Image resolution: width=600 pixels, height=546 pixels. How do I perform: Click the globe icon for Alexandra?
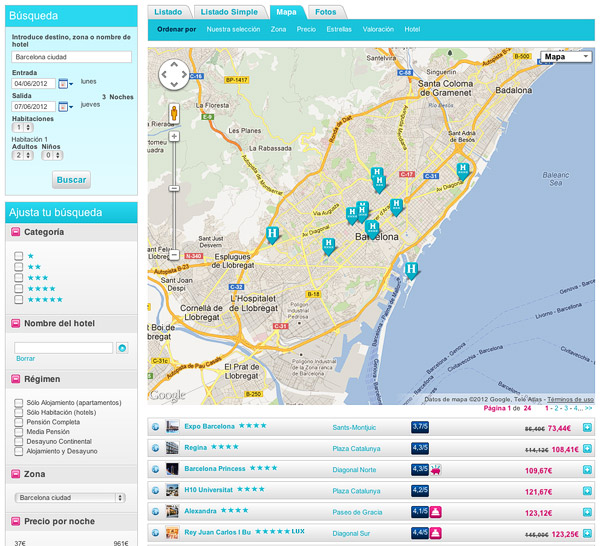[x=155, y=511]
